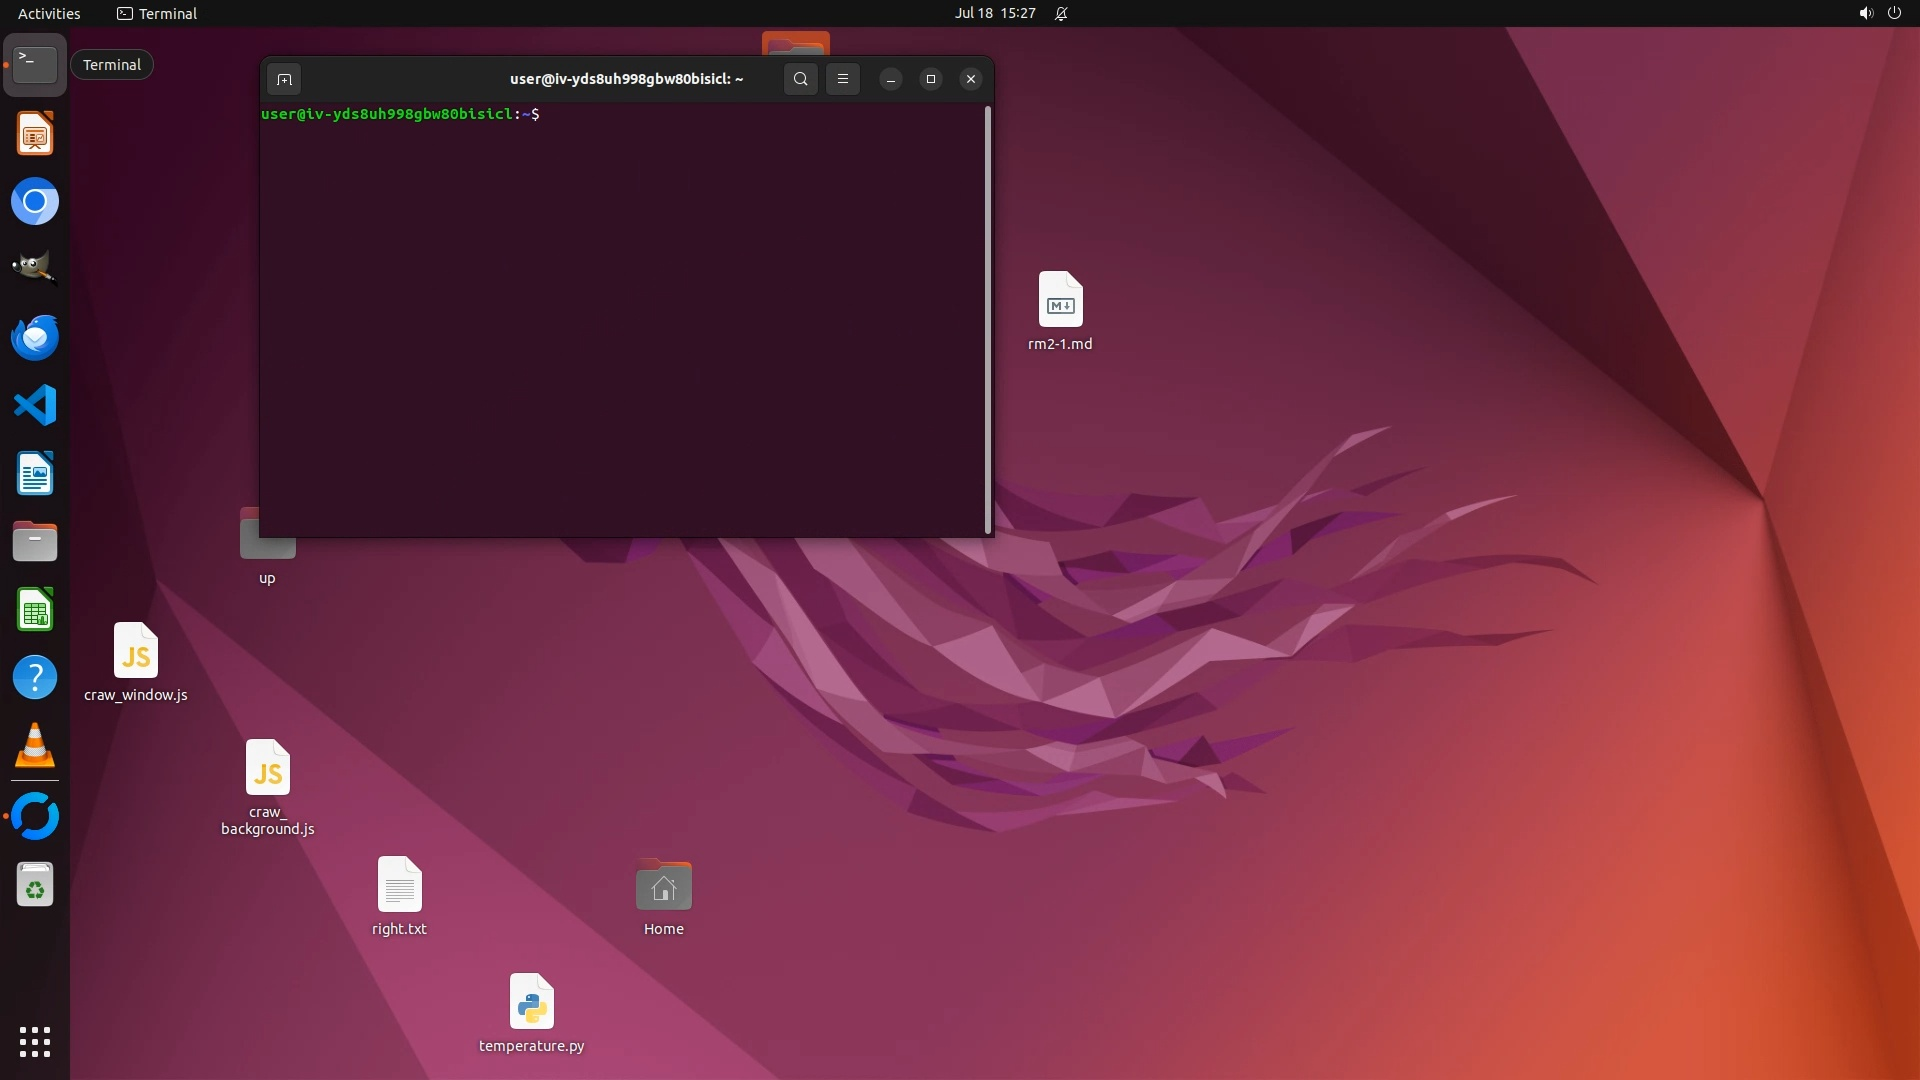This screenshot has height=1080, width=1920.
Task: Open Trash from the dock
Action: click(x=35, y=885)
